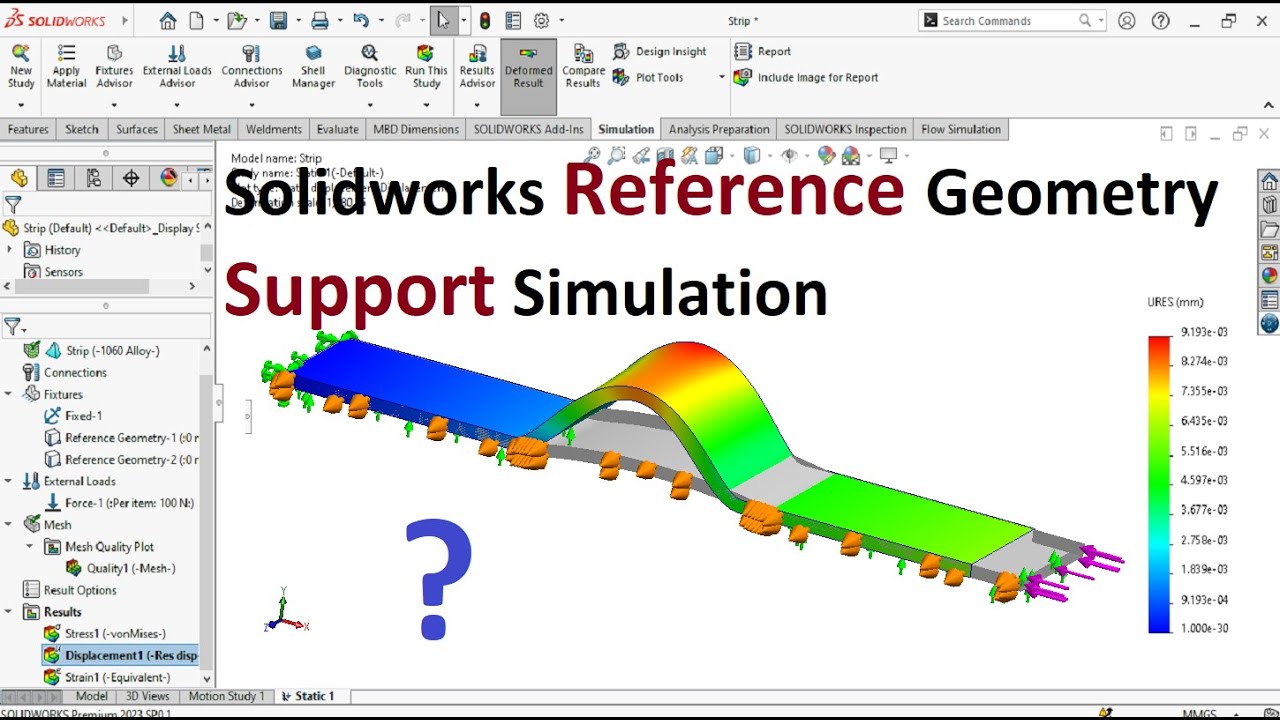Open the Flow Simulation tab
The height and width of the screenshot is (720, 1280).
tap(961, 129)
